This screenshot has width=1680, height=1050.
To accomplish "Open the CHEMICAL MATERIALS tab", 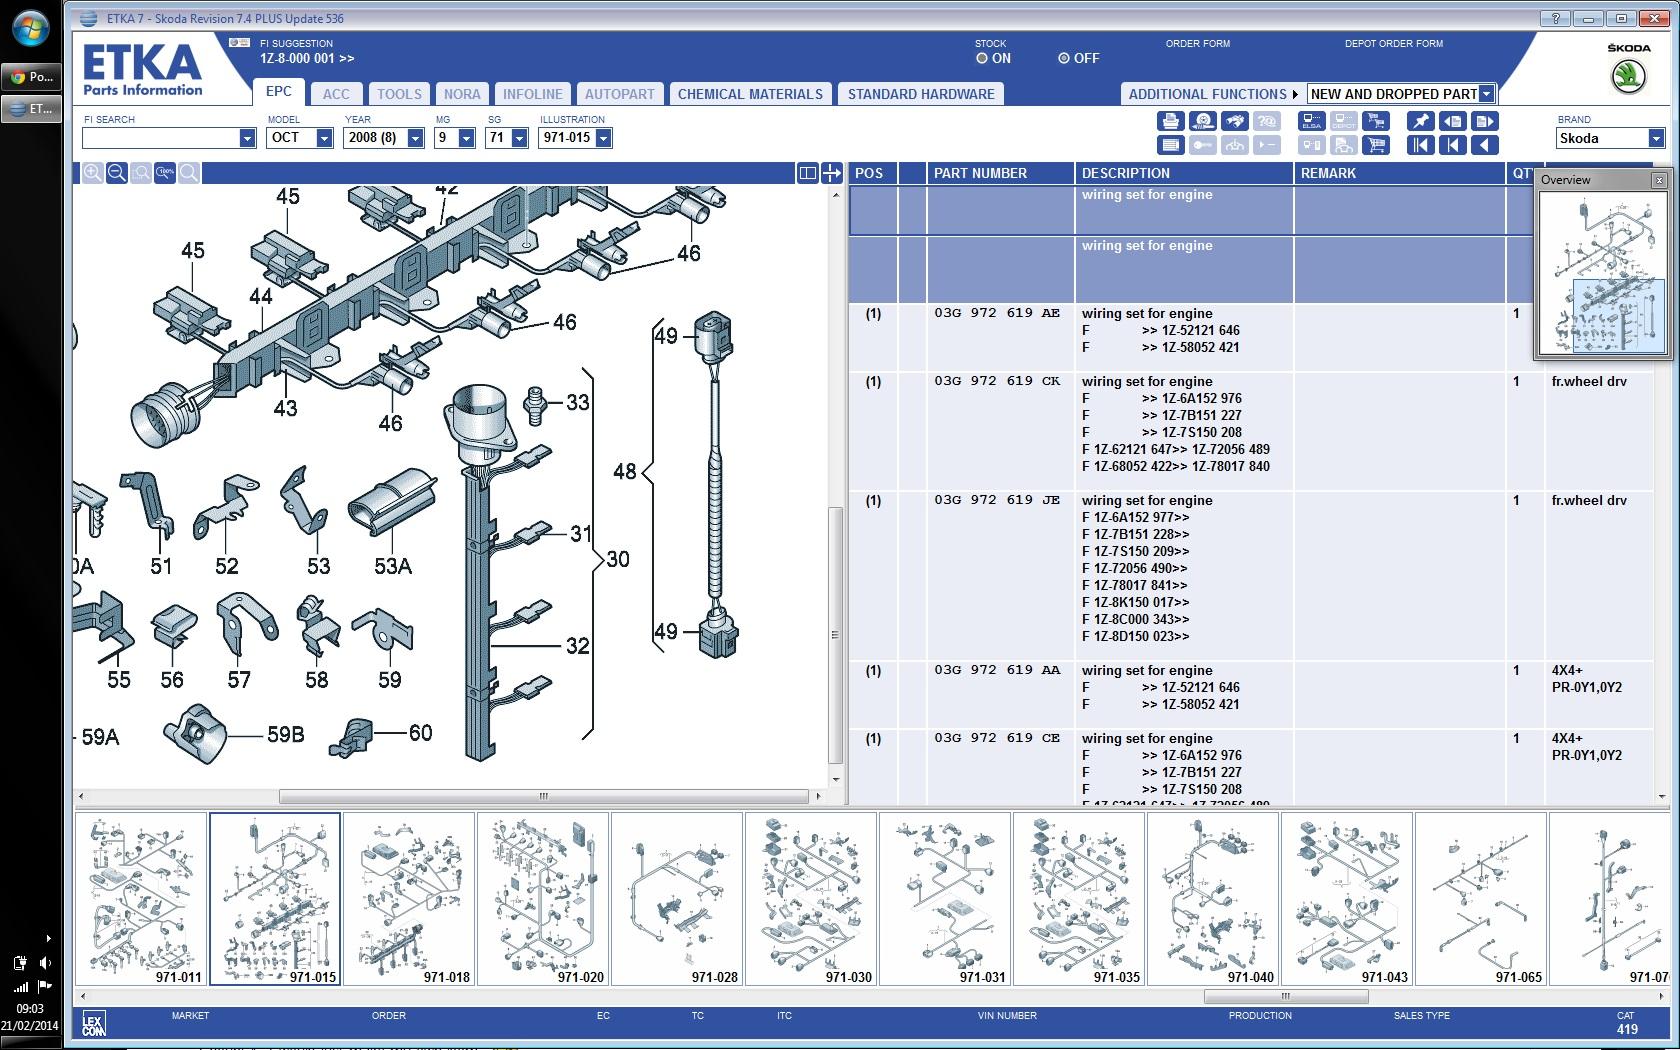I will 750,94.
